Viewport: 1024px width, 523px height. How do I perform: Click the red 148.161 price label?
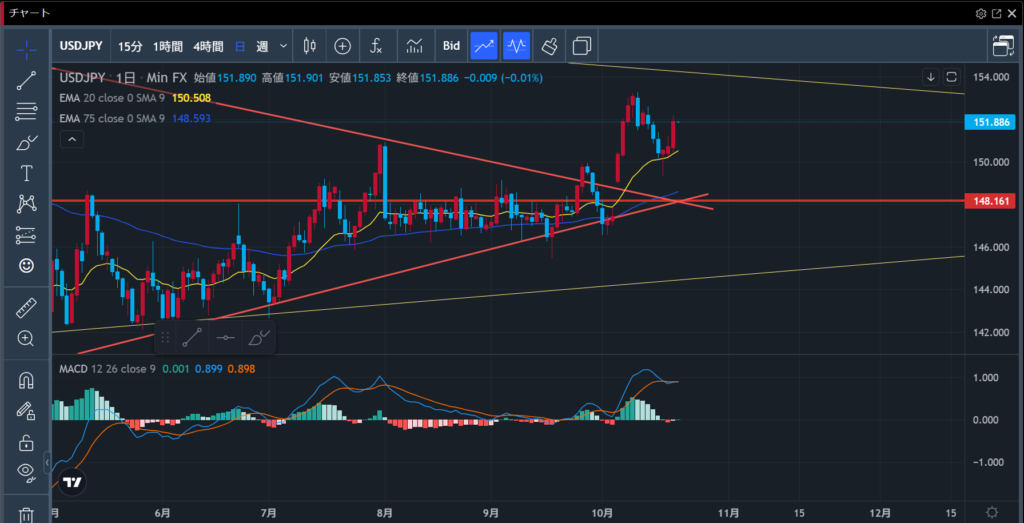(989, 201)
